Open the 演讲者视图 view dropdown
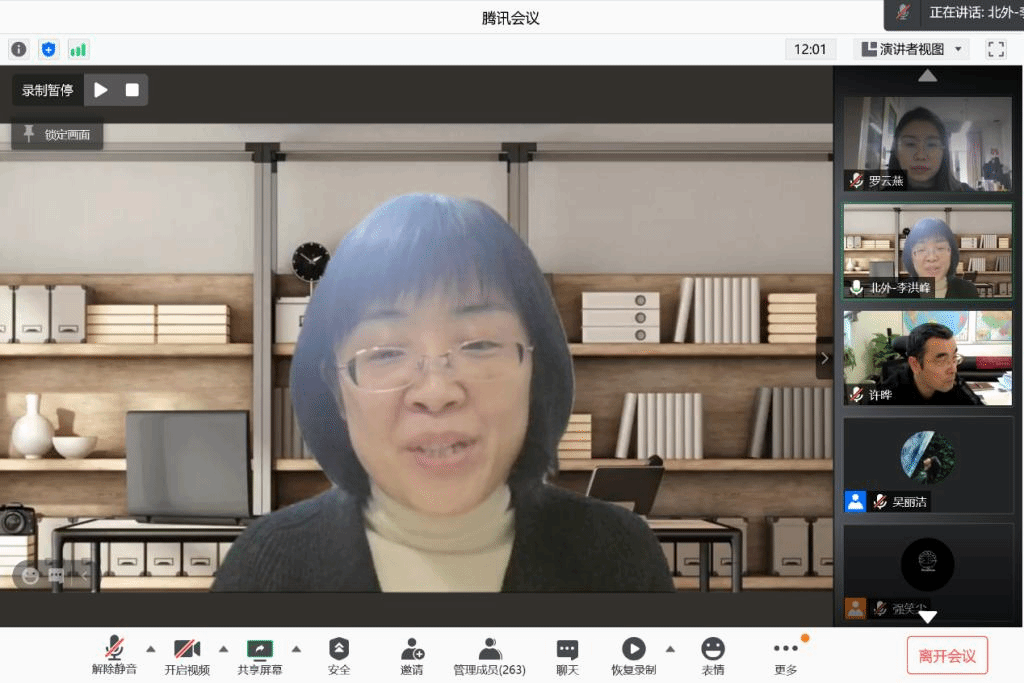This screenshot has width=1024, height=683. coord(911,49)
